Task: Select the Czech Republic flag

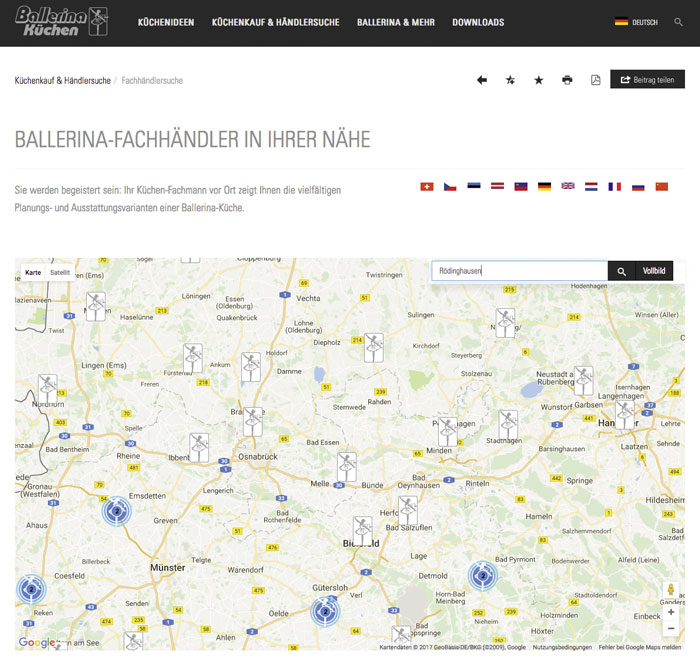Action: 450,187
